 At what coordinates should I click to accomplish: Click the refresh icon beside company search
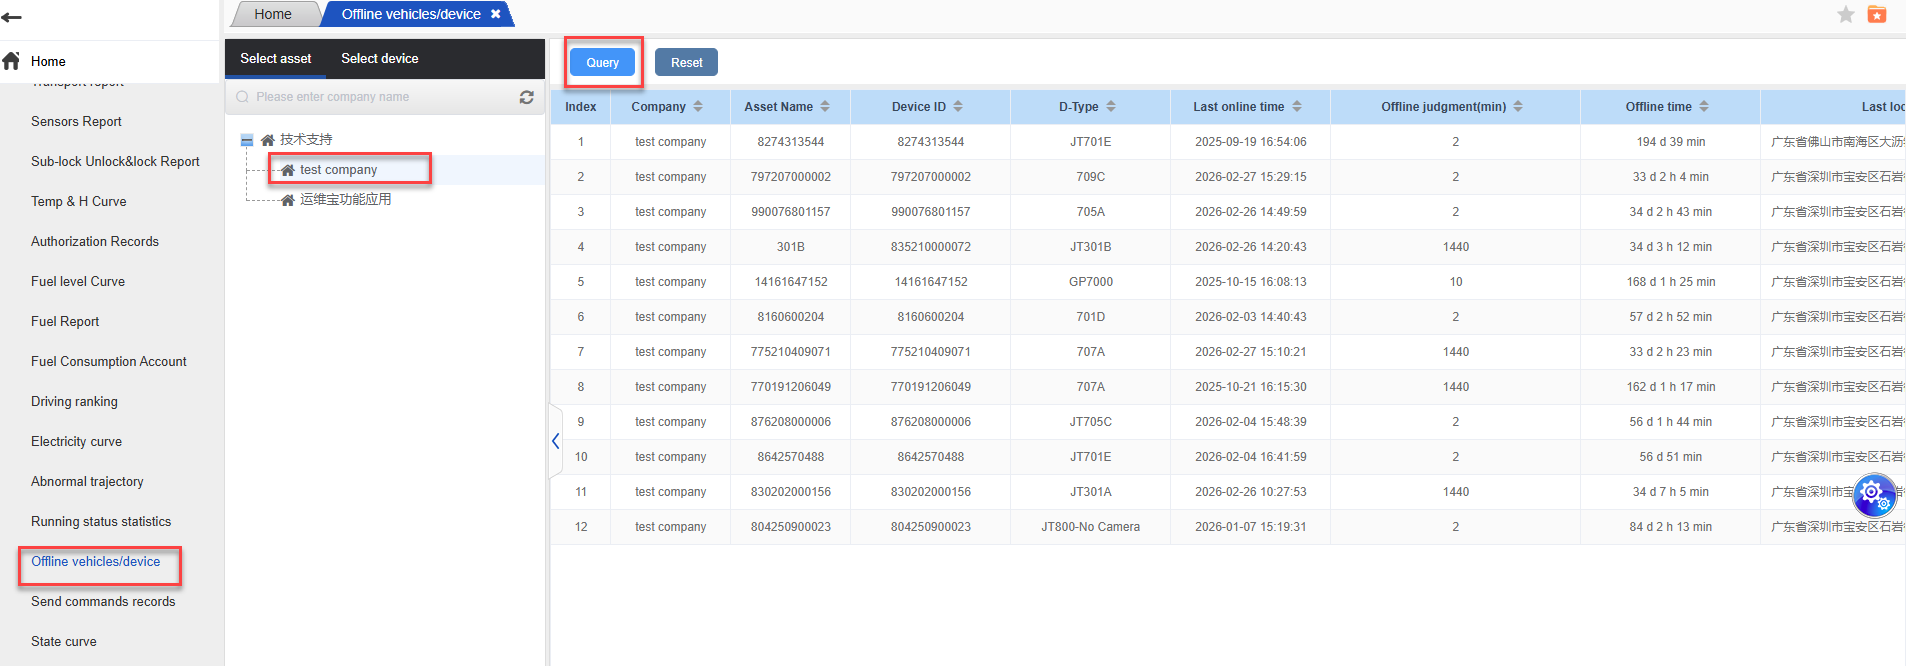click(526, 97)
